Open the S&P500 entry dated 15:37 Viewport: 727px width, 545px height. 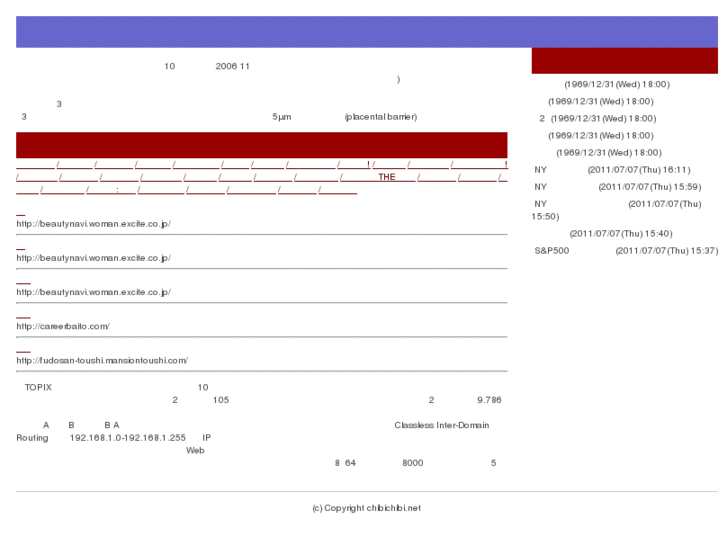[x=626, y=251]
